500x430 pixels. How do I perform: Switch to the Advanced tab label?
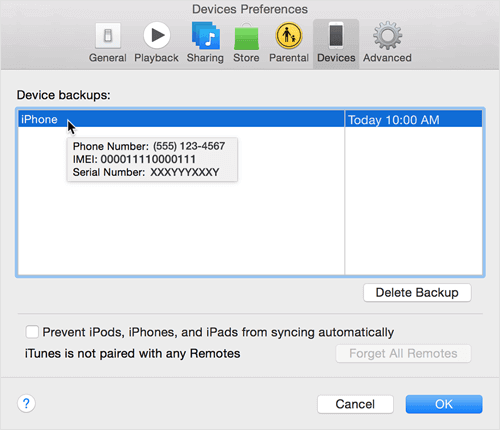(x=387, y=58)
